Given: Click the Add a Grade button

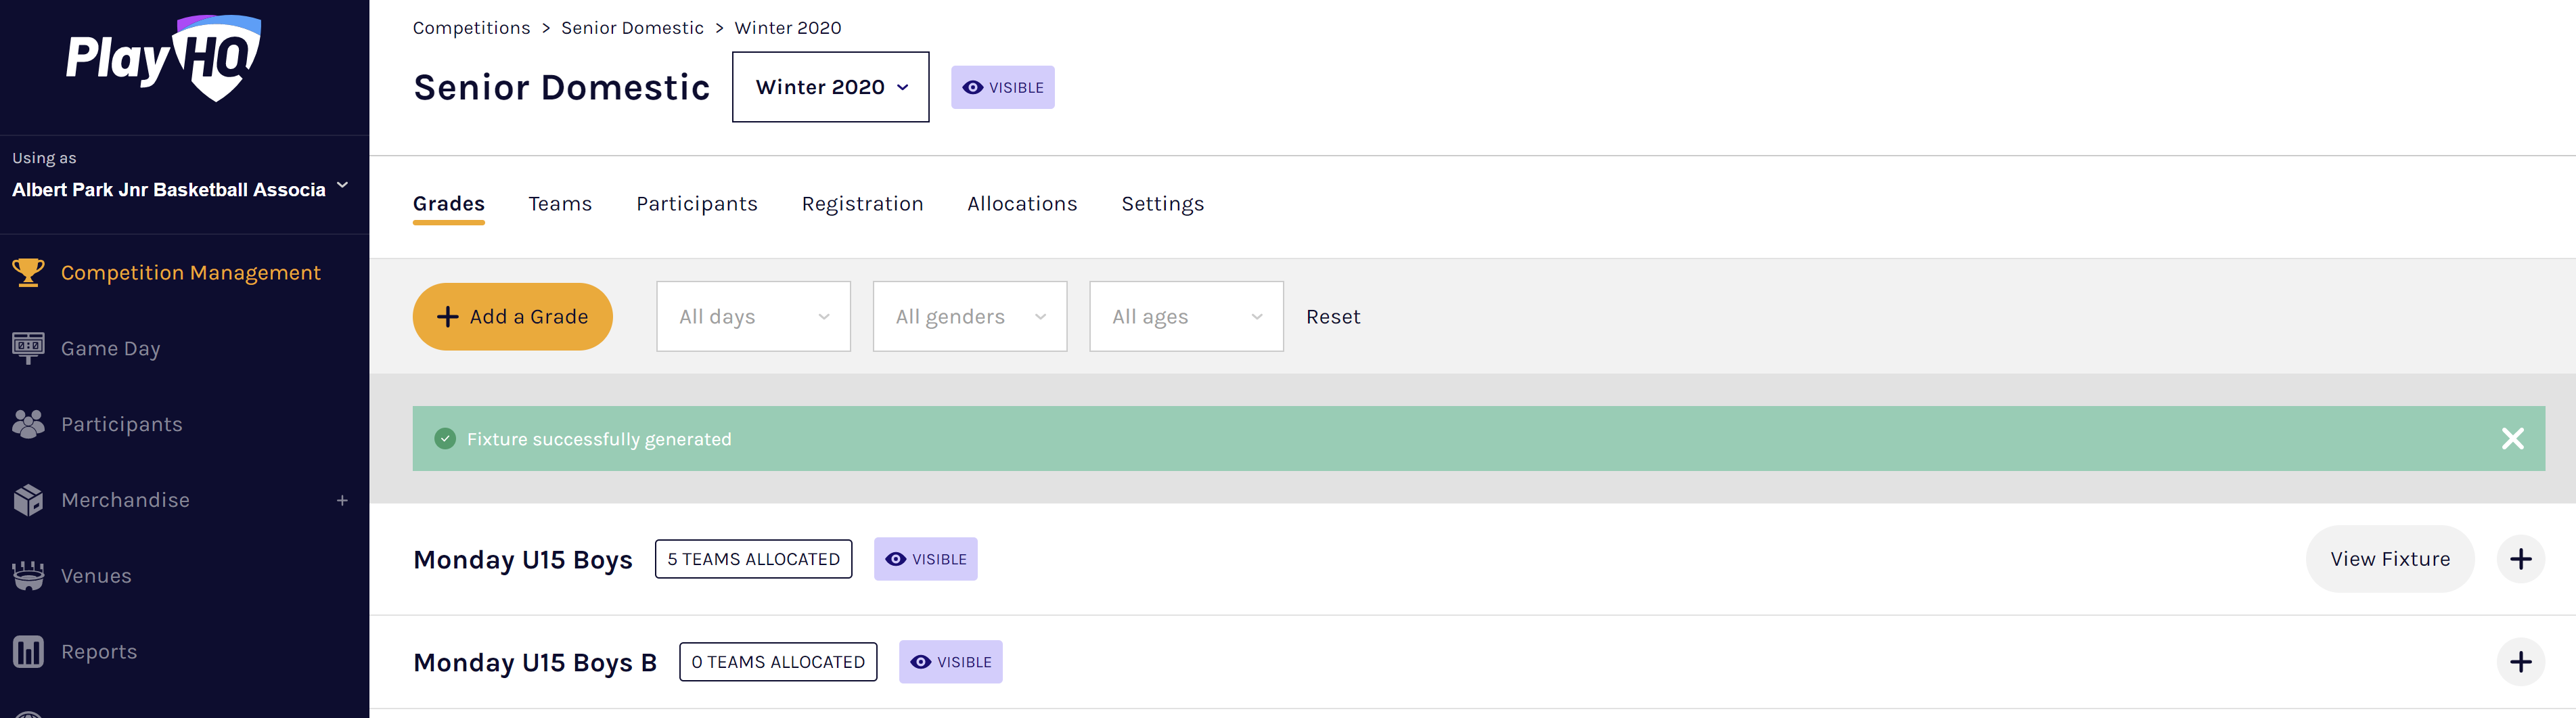Looking at the screenshot, I should pyautogui.click(x=512, y=317).
